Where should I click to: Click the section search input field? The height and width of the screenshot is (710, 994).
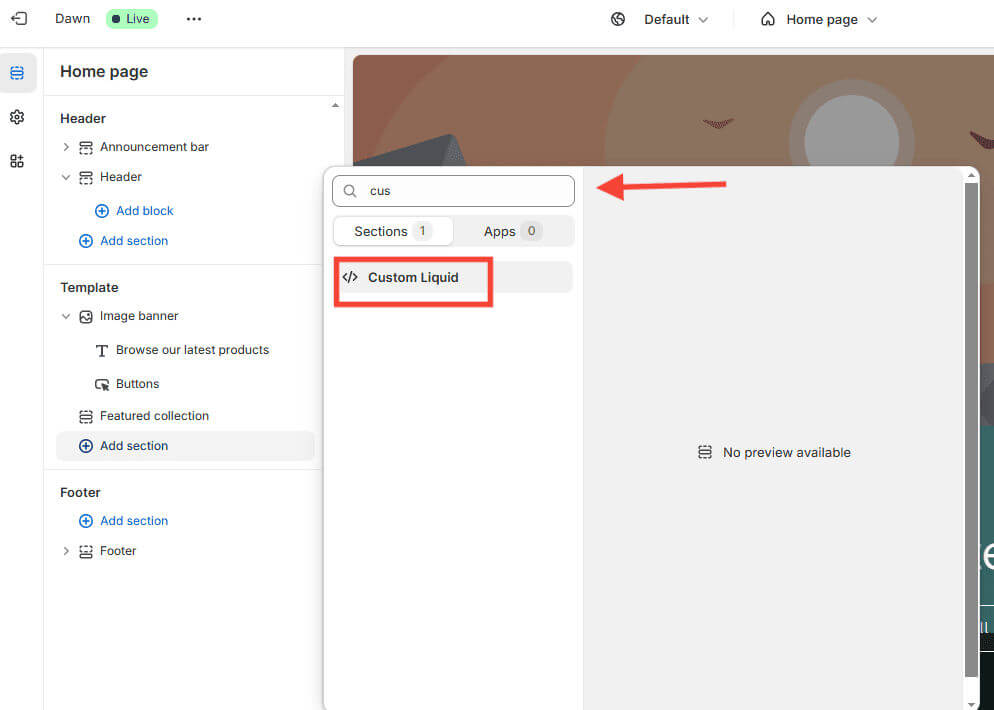tap(465, 191)
